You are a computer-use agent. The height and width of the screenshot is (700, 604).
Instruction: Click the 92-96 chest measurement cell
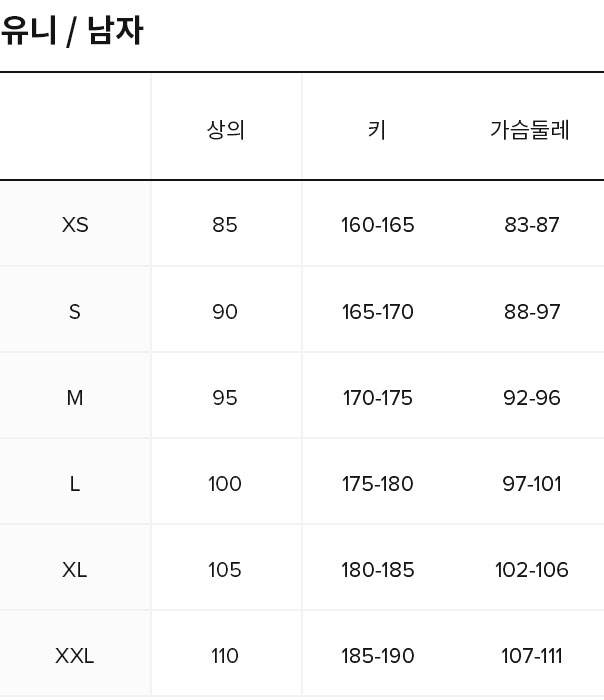(532, 398)
